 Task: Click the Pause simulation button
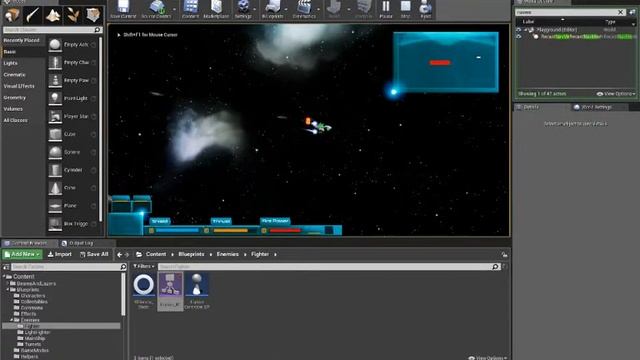point(386,7)
